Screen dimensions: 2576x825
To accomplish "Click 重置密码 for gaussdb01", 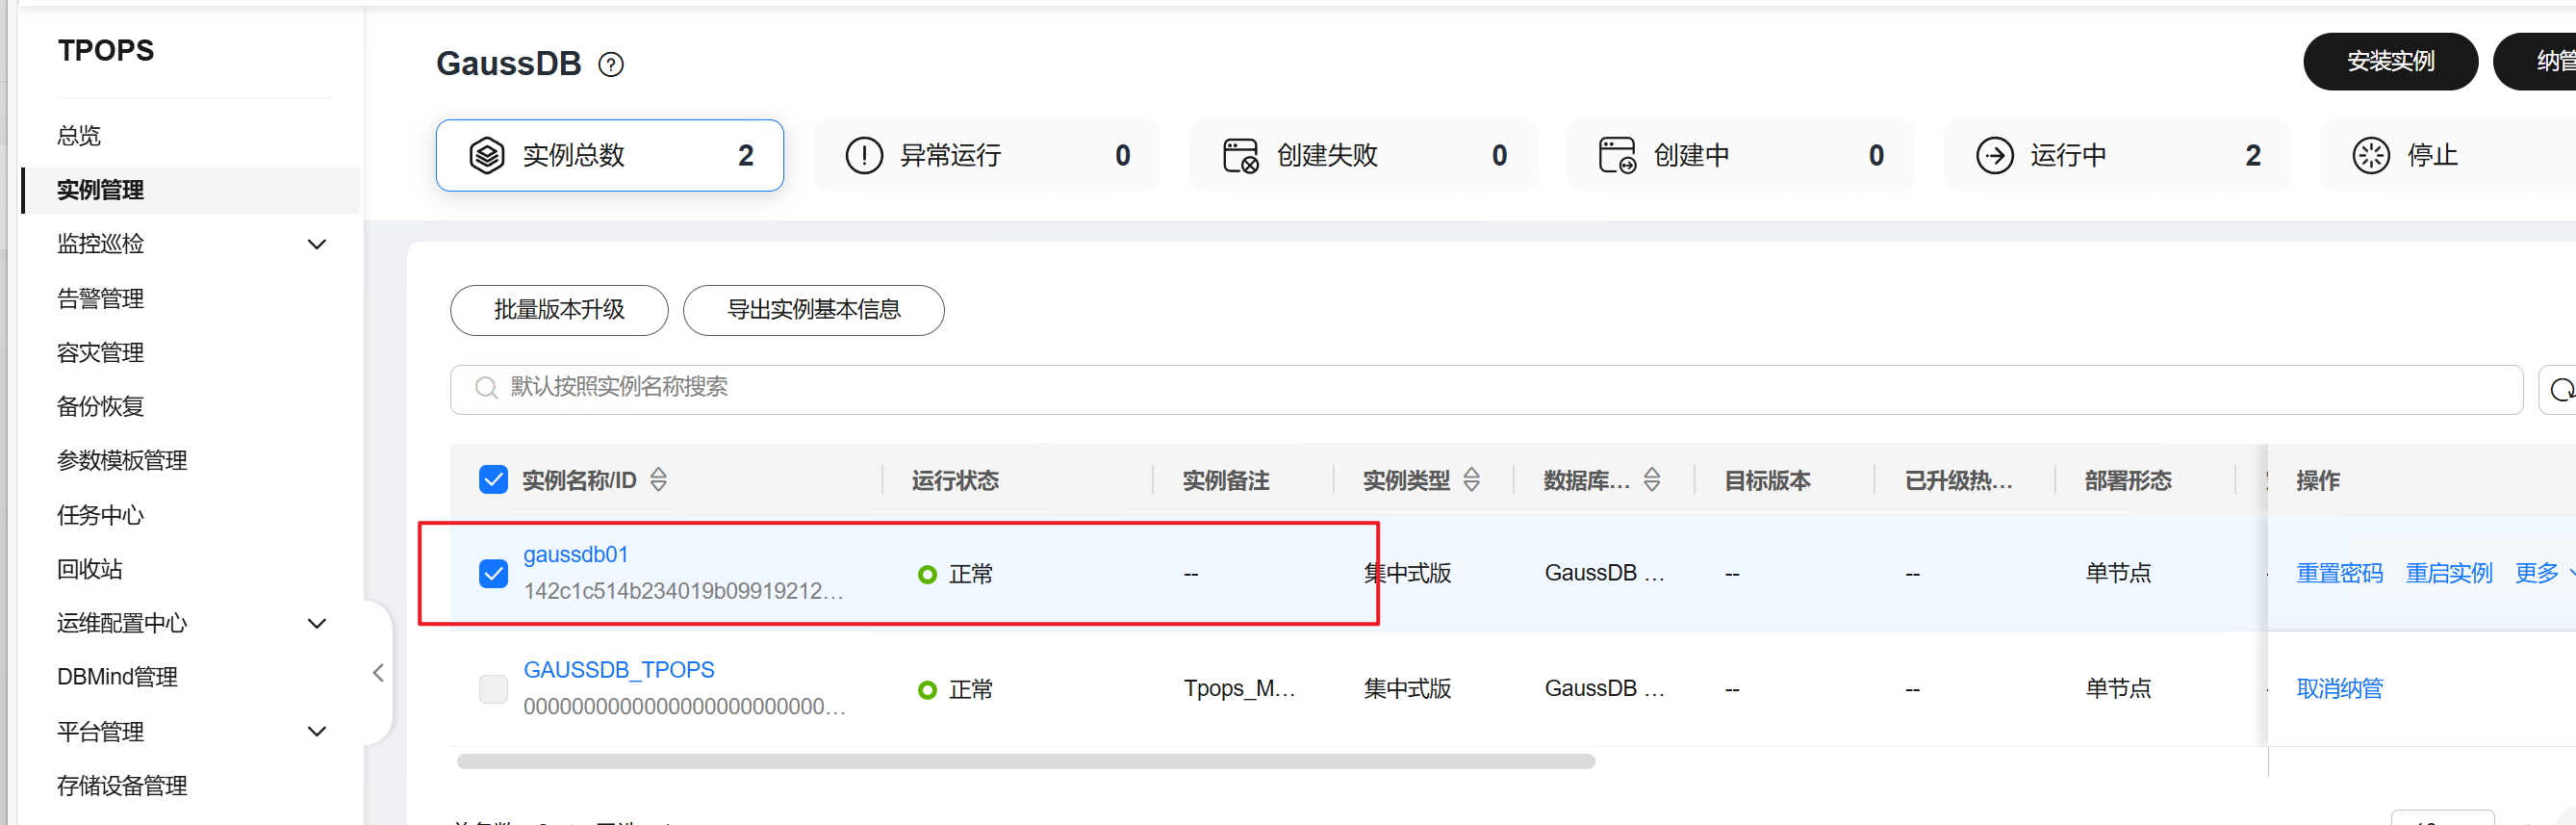I will (x=2339, y=573).
